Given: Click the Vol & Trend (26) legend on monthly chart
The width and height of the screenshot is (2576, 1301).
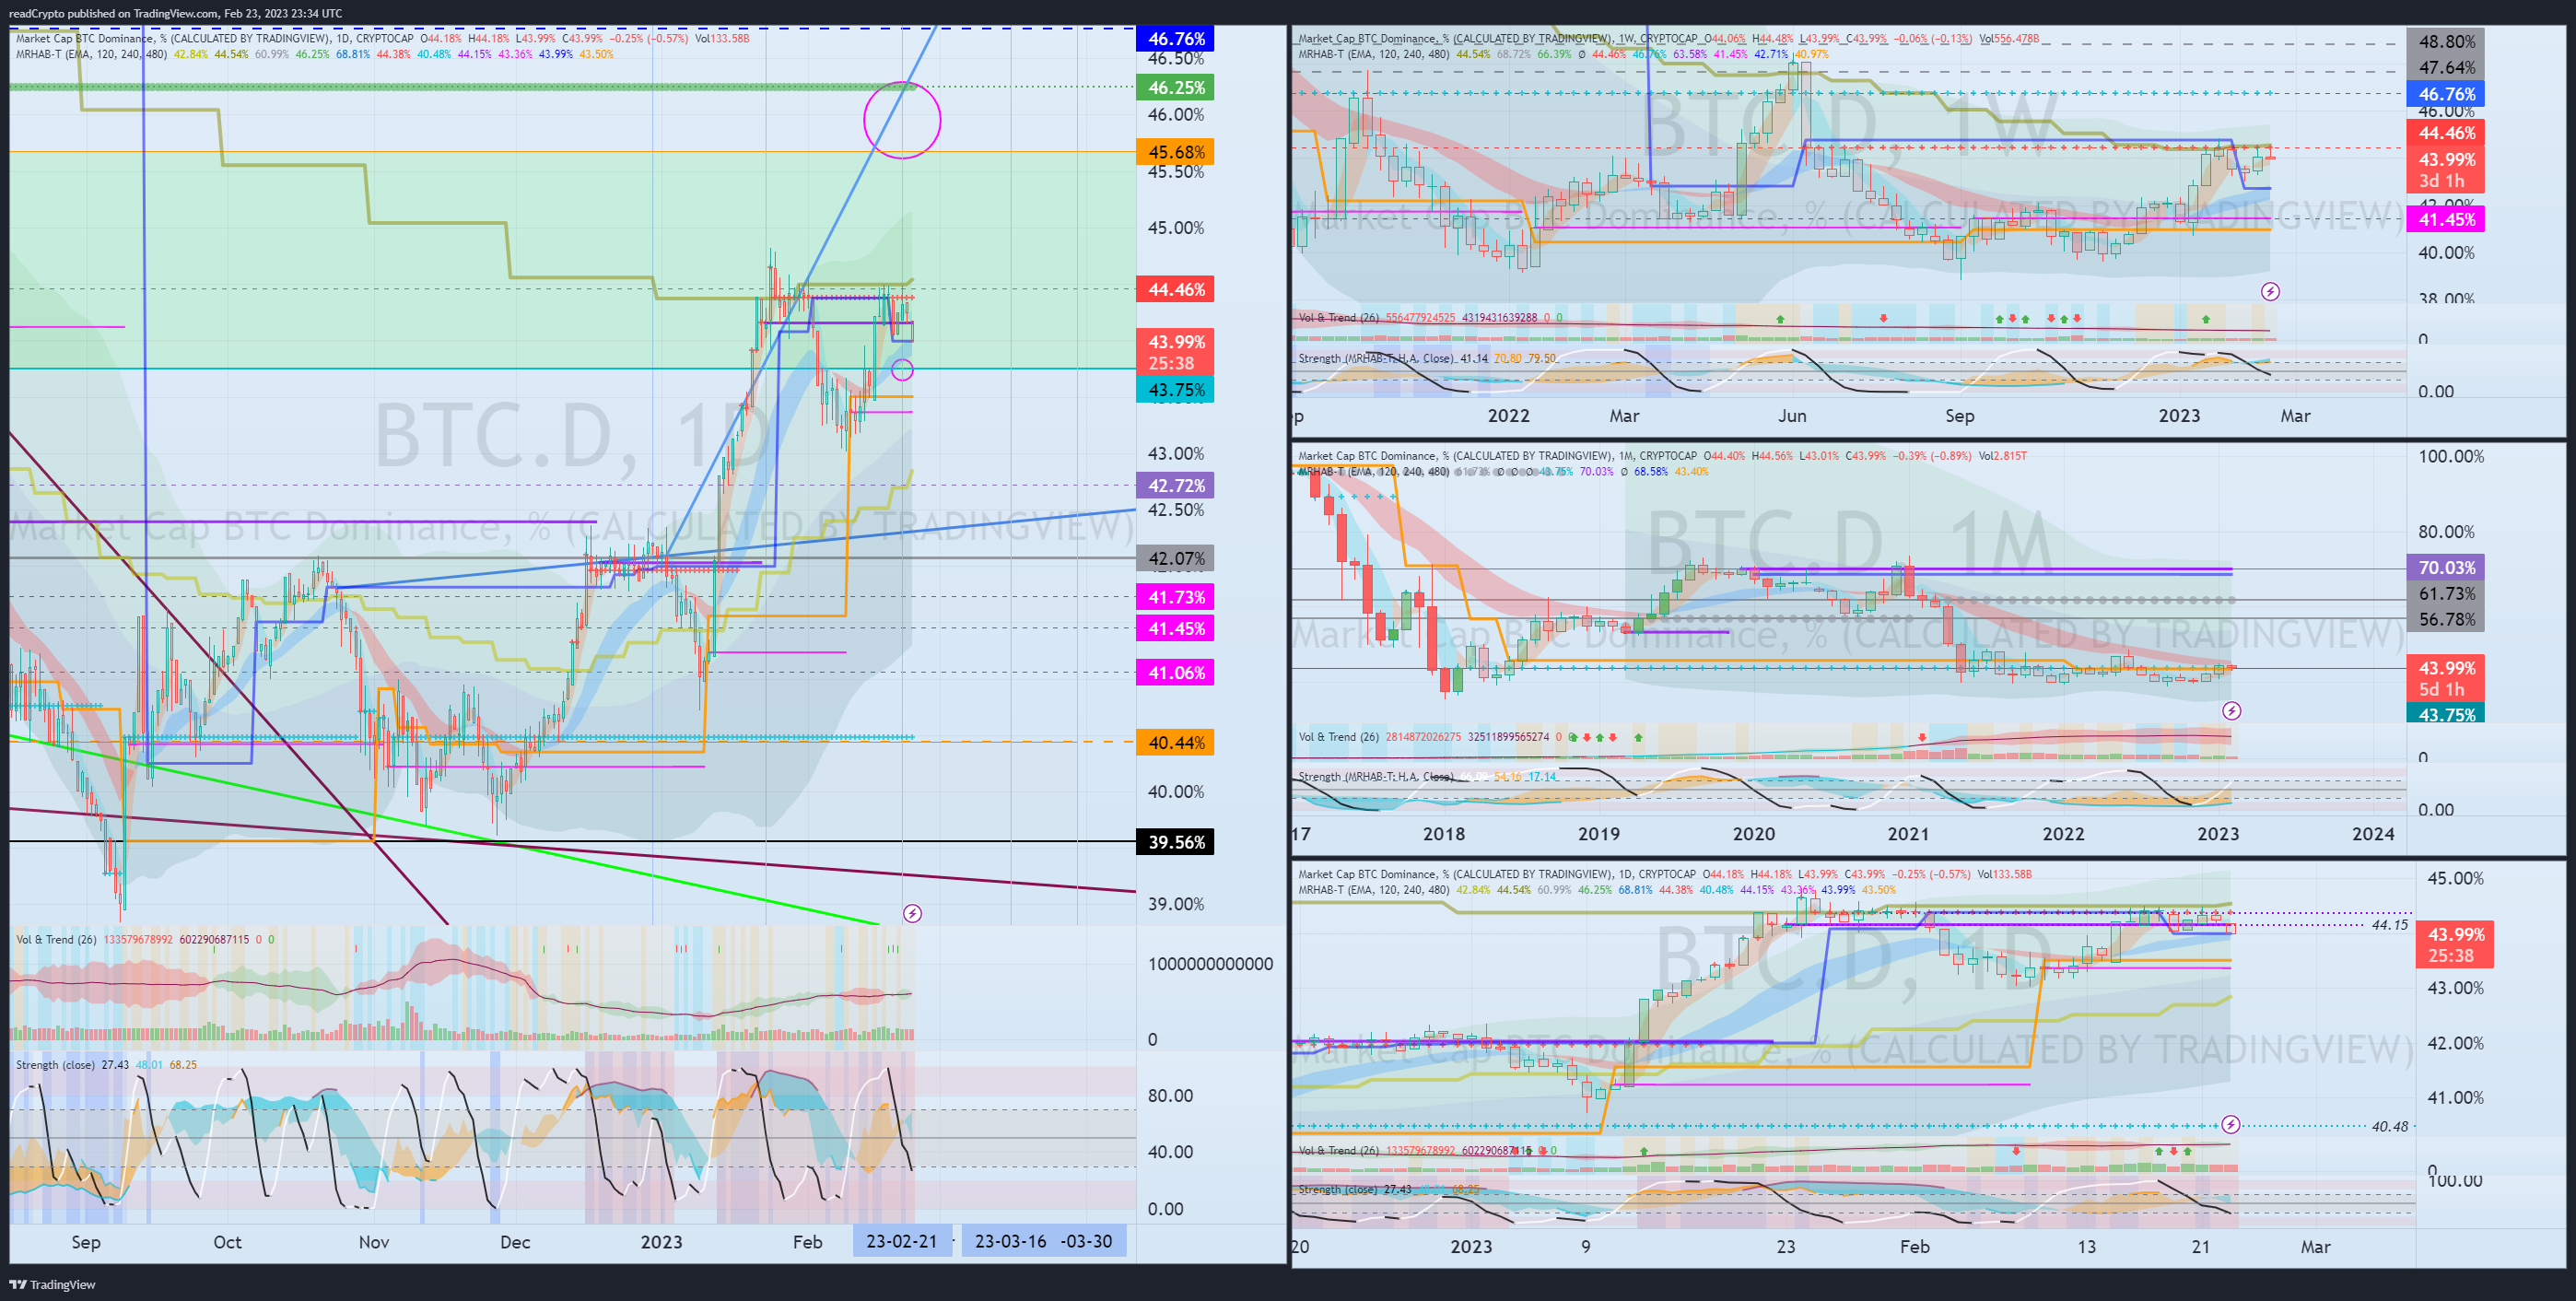Looking at the screenshot, I should [x=1338, y=737].
